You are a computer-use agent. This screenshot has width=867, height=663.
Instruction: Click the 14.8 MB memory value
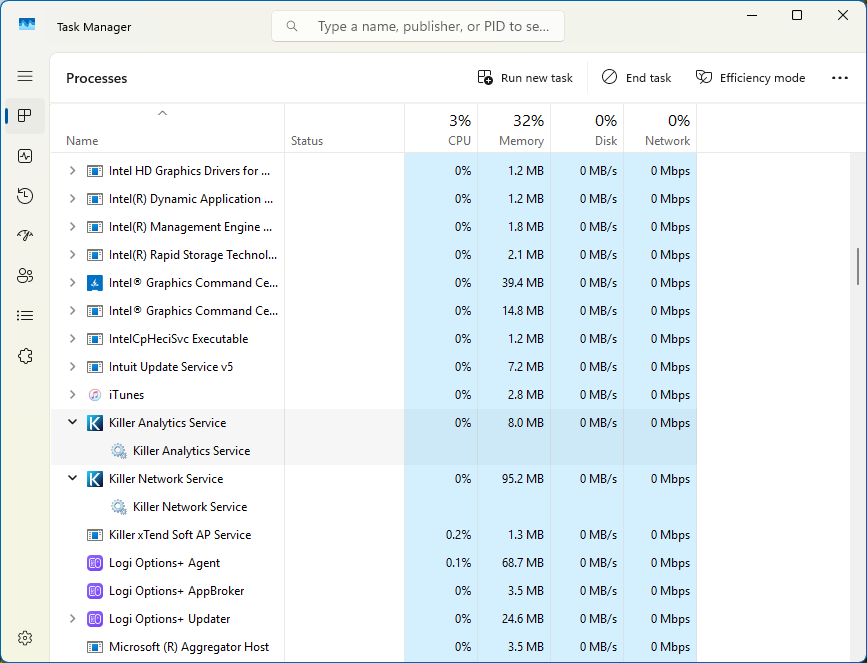pos(523,311)
